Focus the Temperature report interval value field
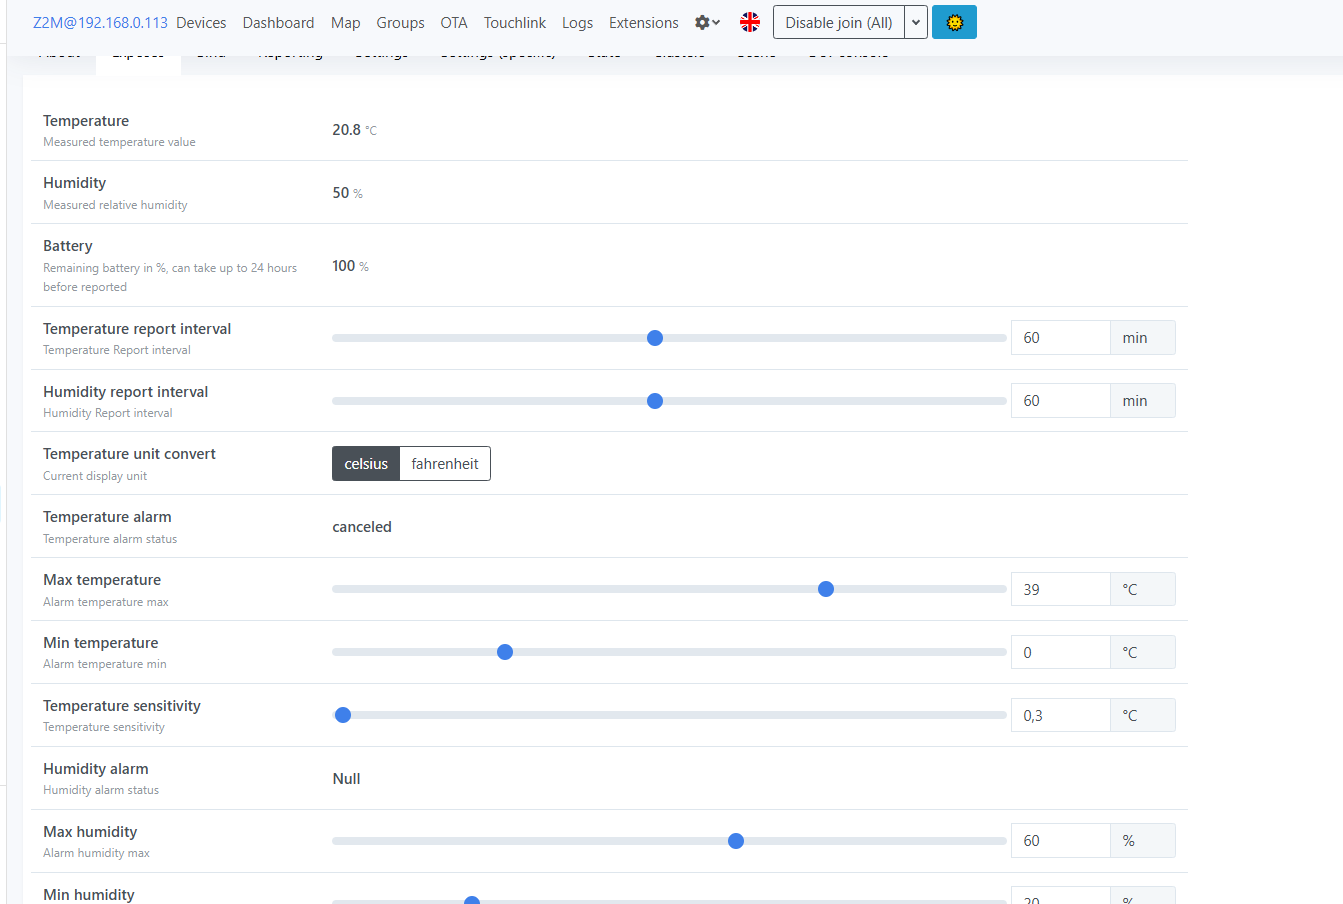1343x904 pixels. click(1060, 338)
